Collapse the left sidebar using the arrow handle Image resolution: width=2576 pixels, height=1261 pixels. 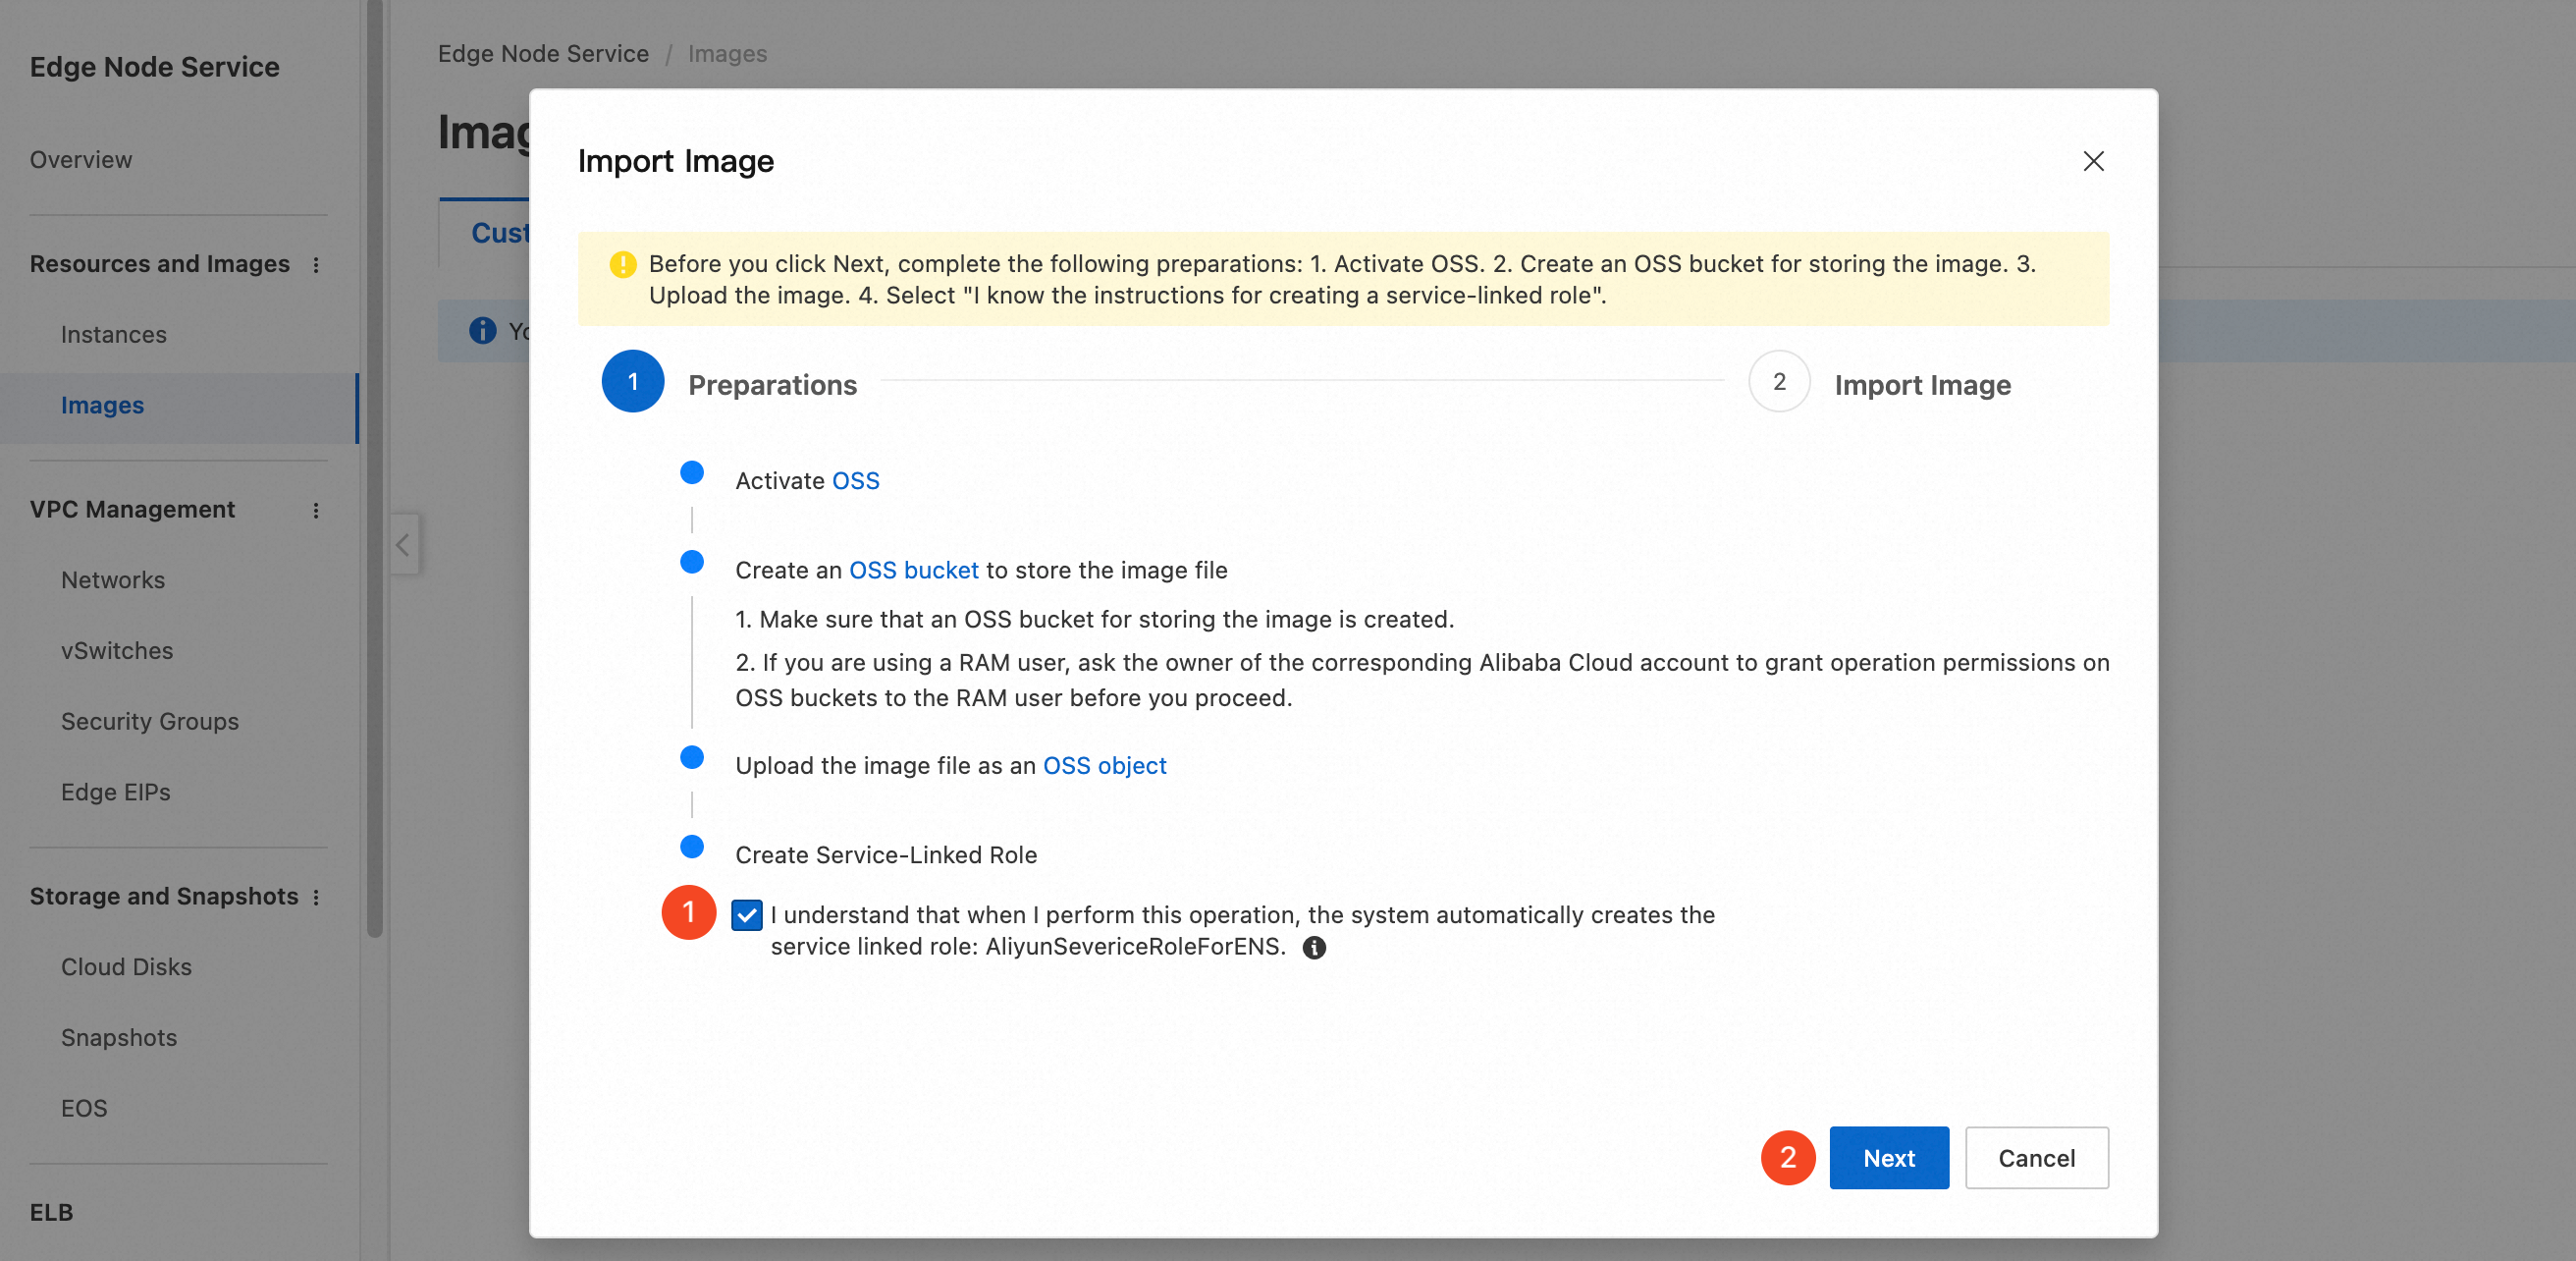[x=403, y=544]
